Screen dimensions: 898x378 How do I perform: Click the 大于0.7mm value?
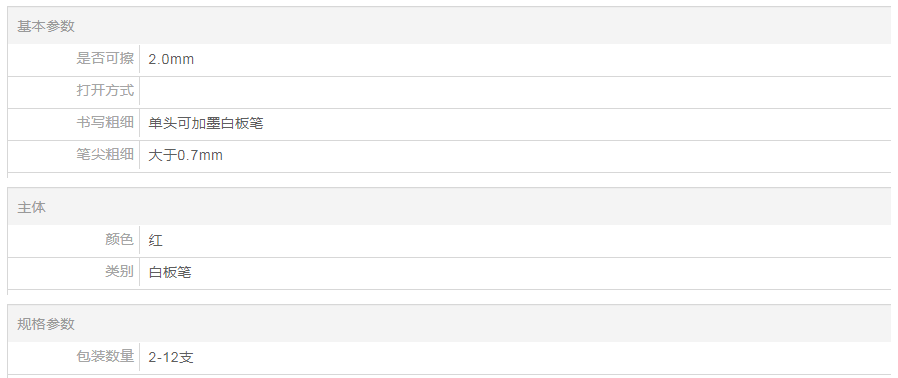[186, 155]
